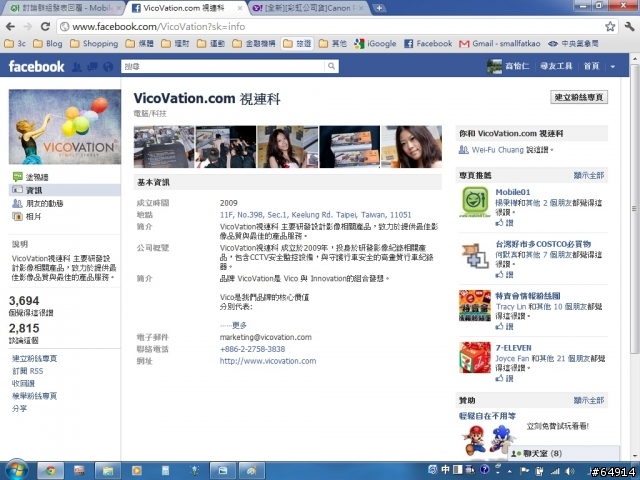Open second photo thumbnail in photo strip
This screenshot has width=640, height=480.
coord(226,147)
